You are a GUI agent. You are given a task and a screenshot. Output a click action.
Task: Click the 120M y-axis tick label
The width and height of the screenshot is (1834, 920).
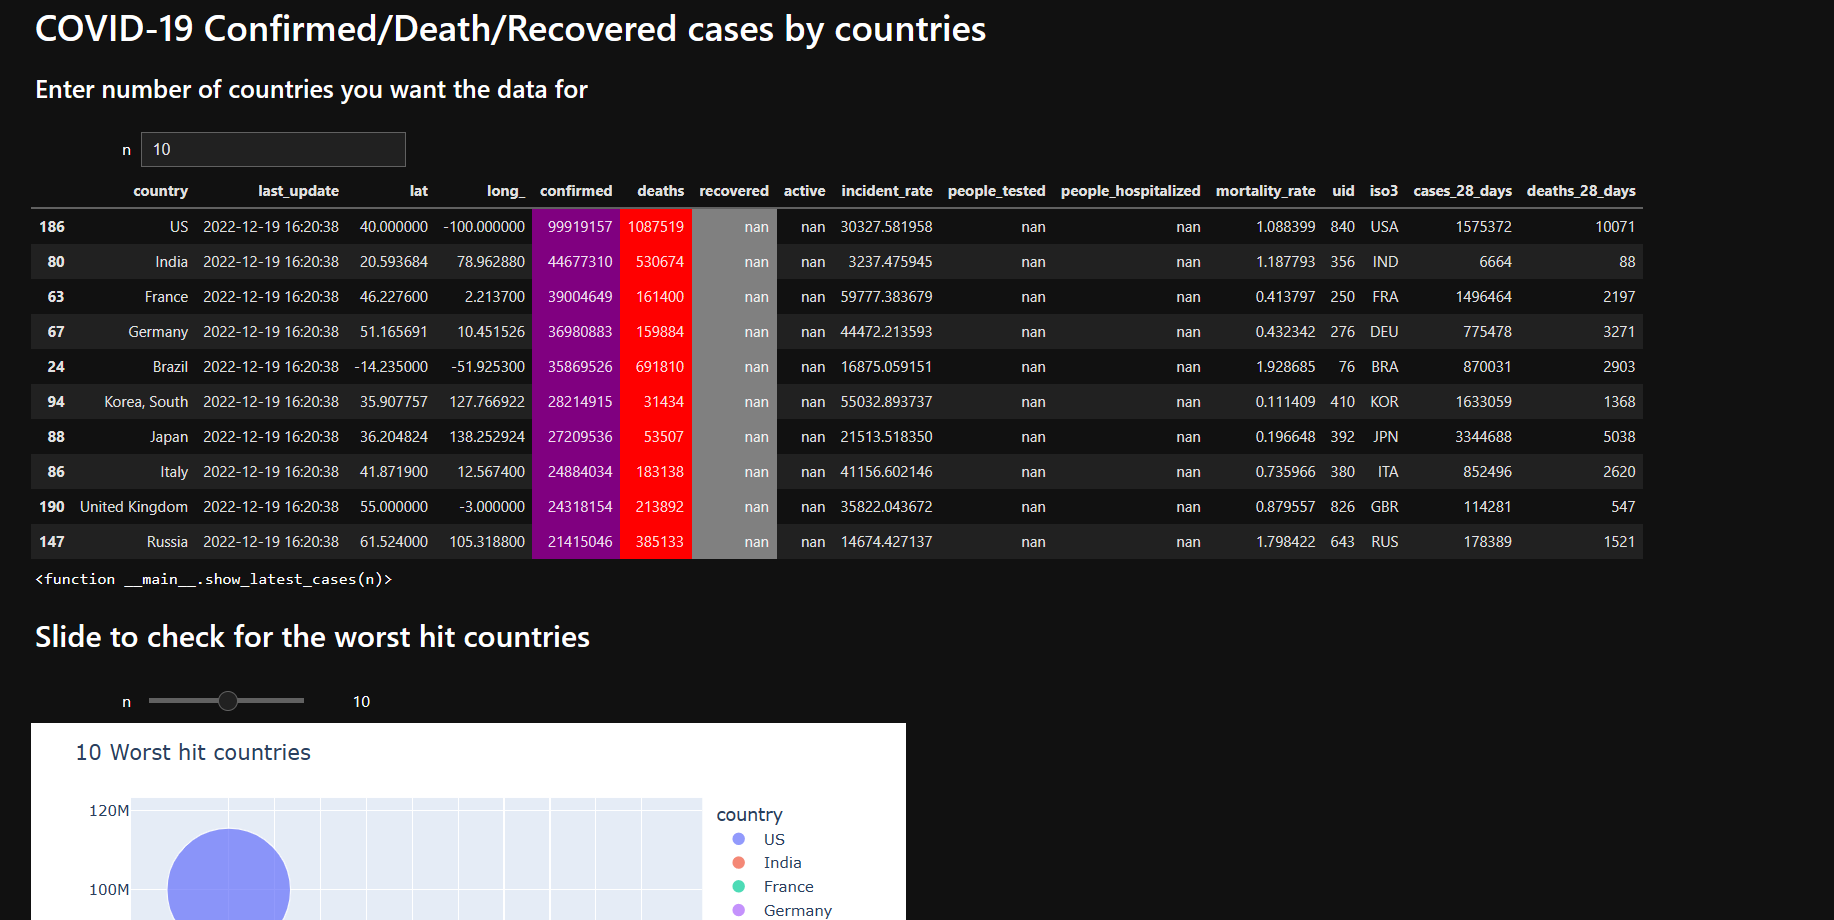click(109, 810)
